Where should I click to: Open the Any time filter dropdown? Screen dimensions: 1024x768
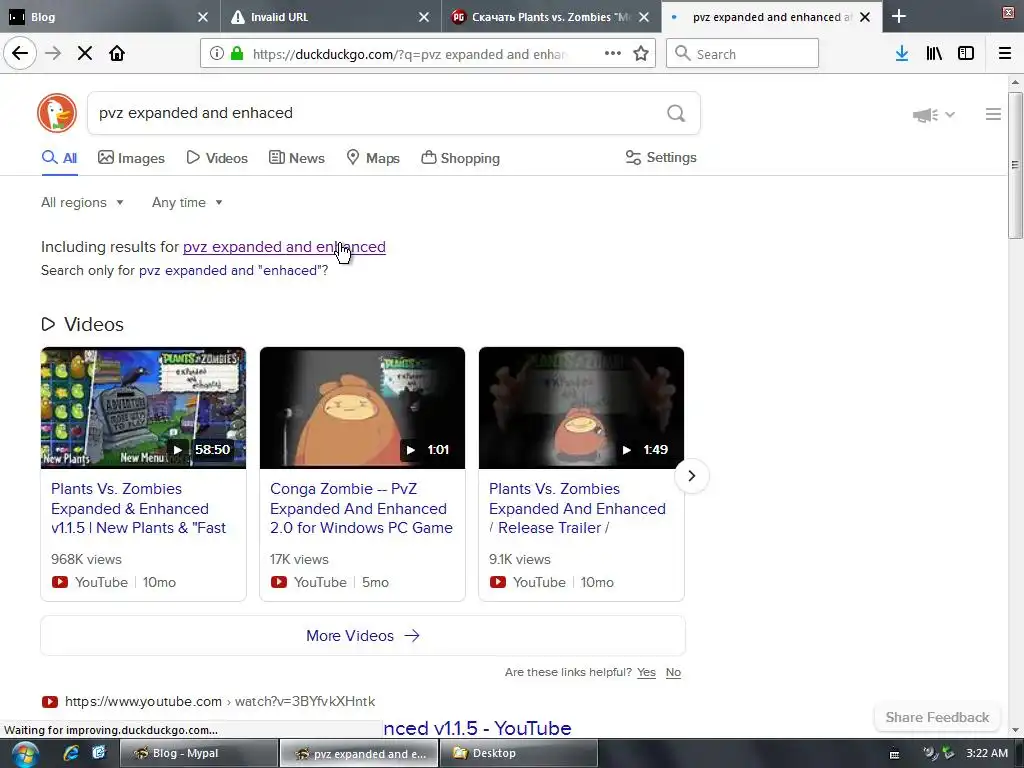187,202
